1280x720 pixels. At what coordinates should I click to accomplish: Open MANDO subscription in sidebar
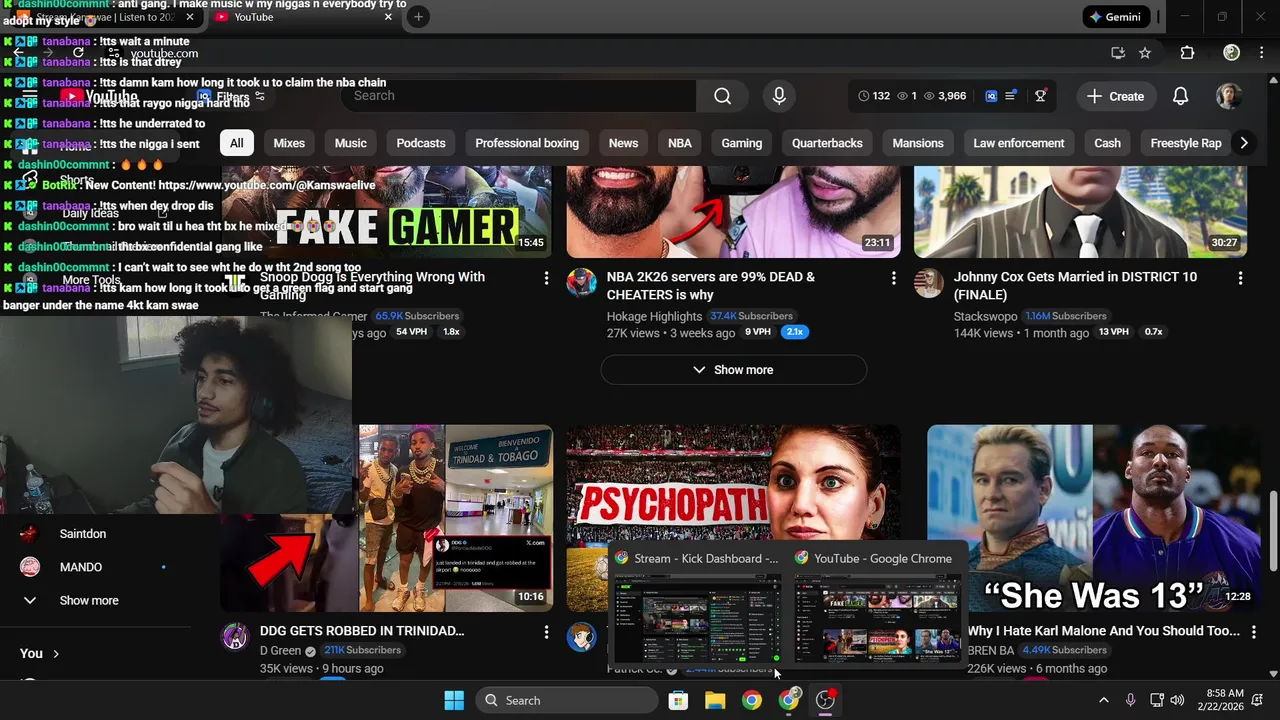click(x=81, y=567)
